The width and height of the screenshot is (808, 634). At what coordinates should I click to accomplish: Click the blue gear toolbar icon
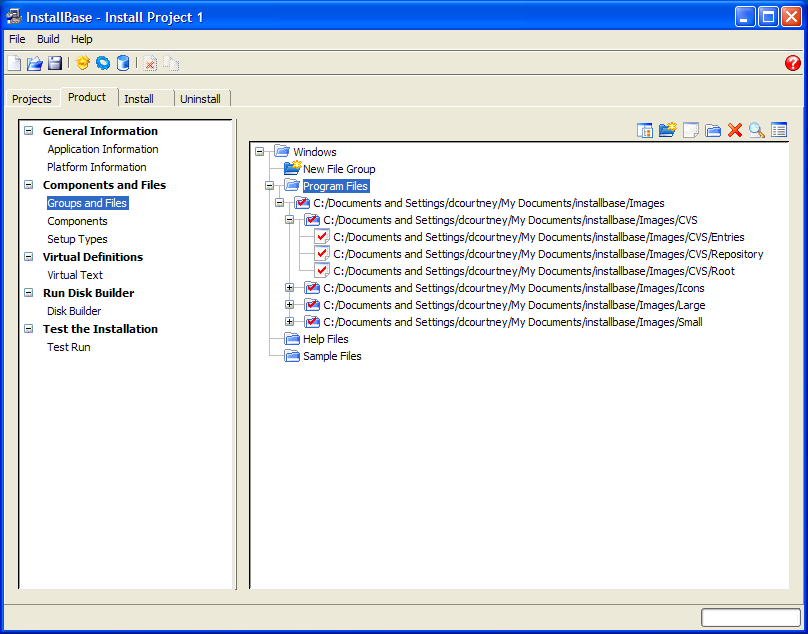(x=103, y=63)
